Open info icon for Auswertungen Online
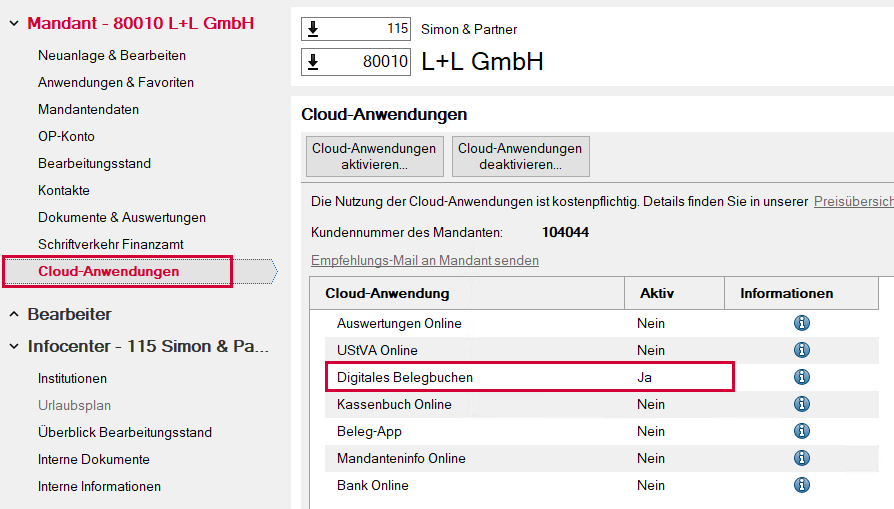This screenshot has width=894, height=509. tap(802, 323)
